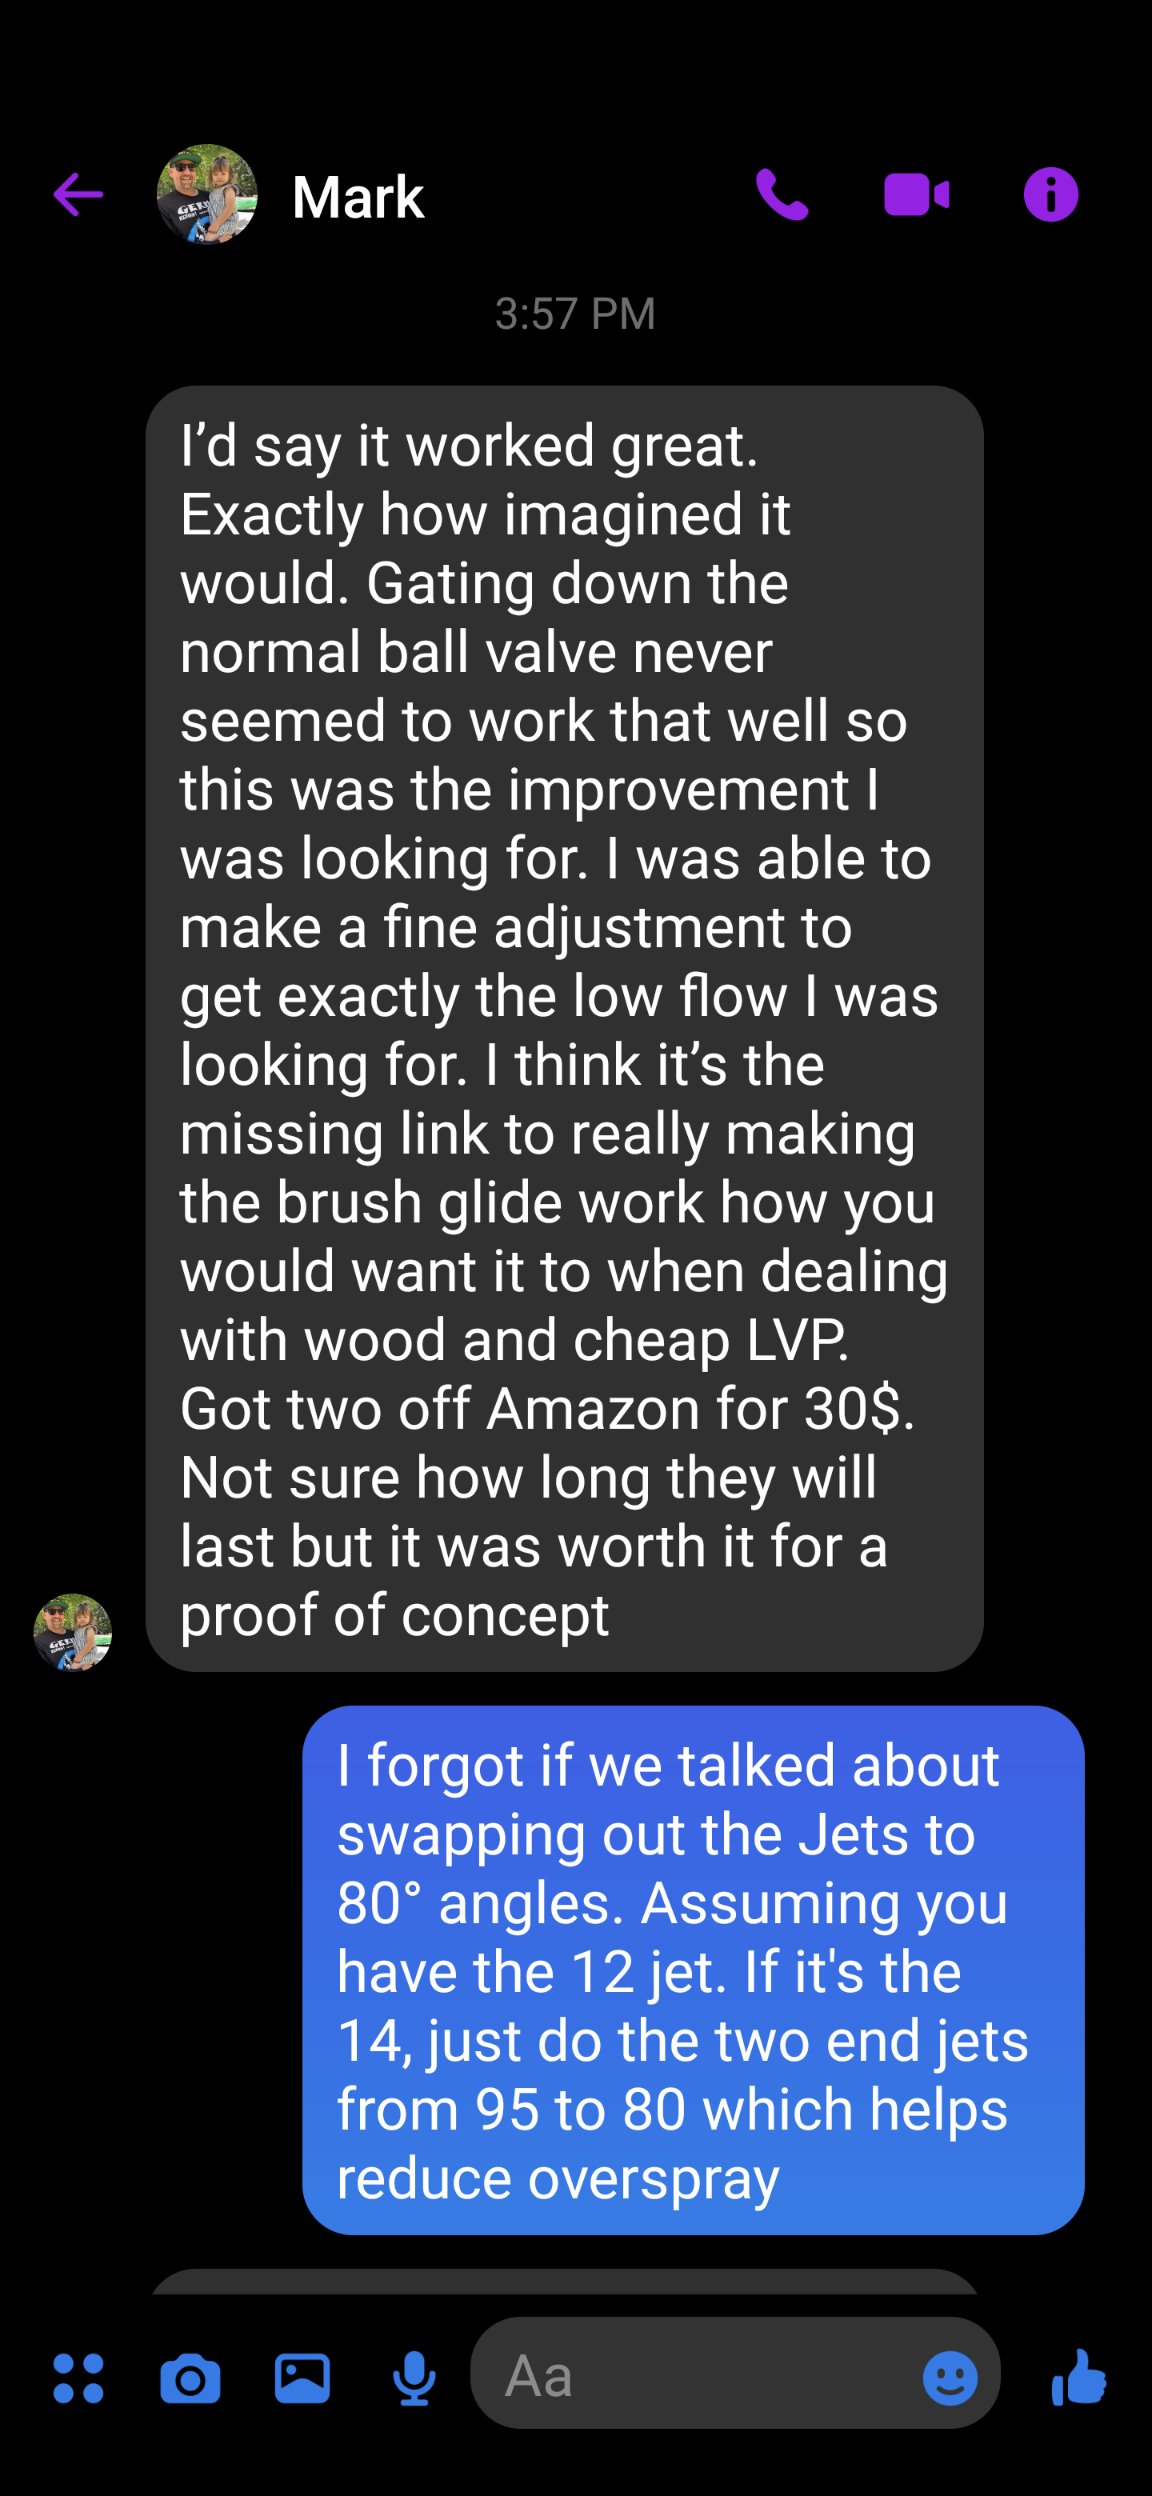Tap the partially visible message bubble at bottom
Screen dimensions: 1152x2496
tap(565, 2281)
